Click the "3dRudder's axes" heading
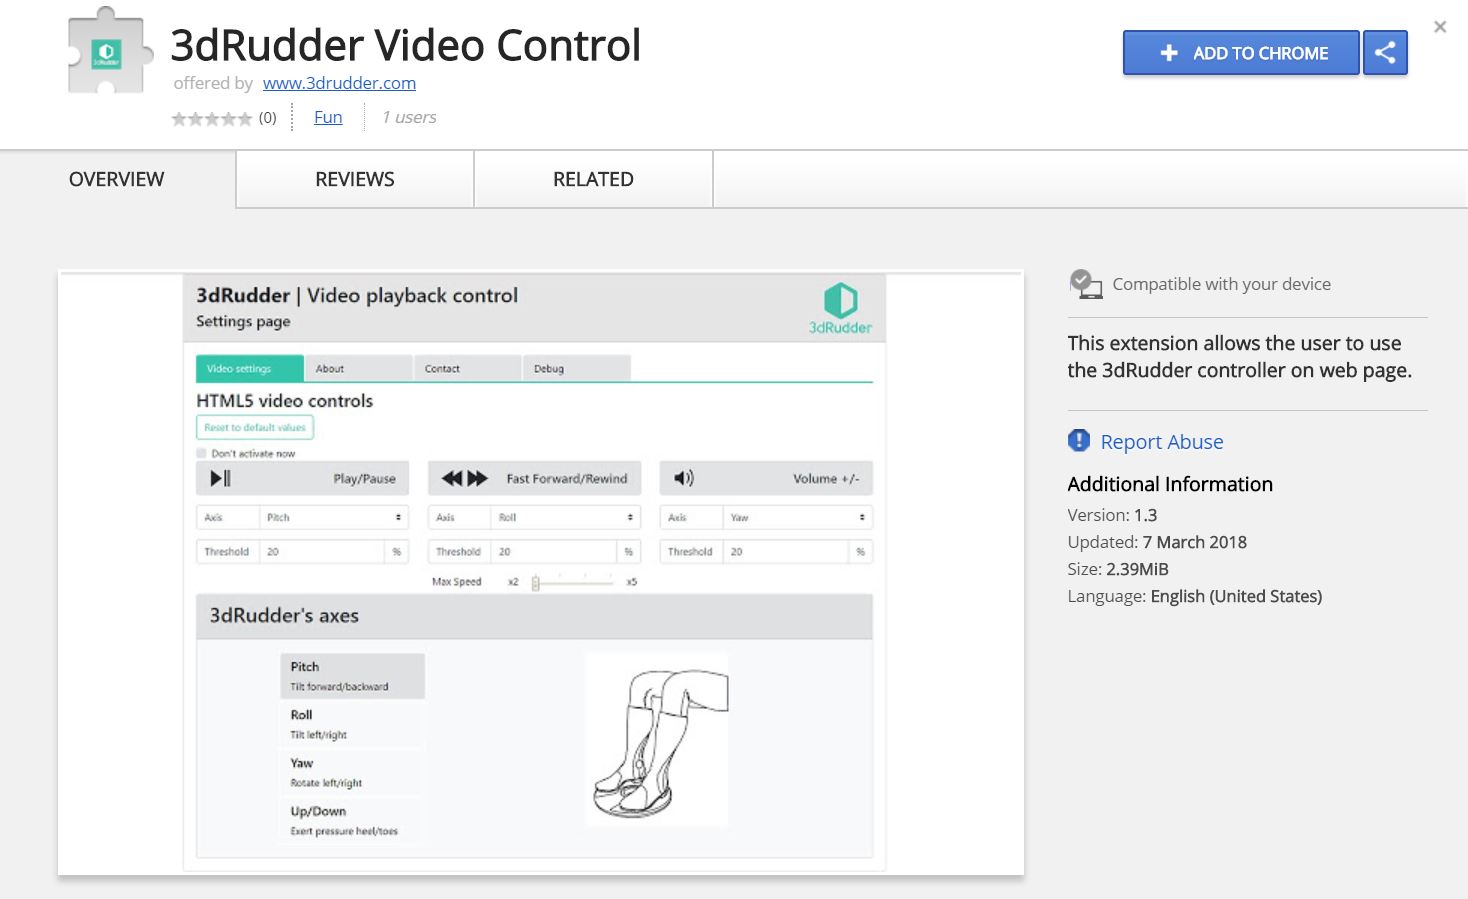1468x899 pixels. point(284,616)
